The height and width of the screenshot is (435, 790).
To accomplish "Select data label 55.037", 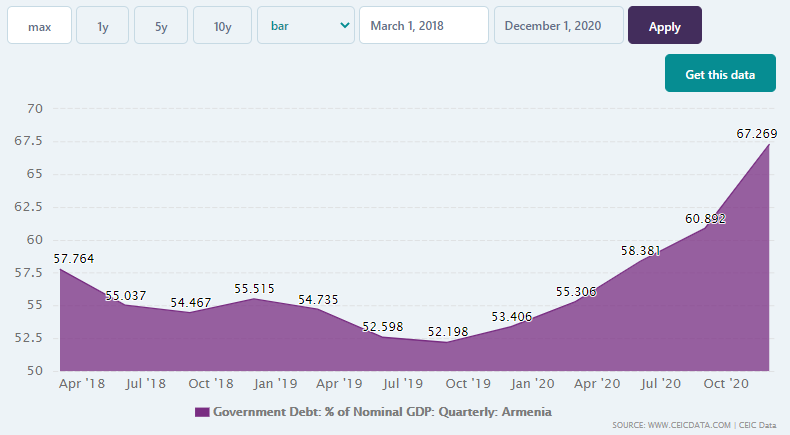I will pyautogui.click(x=125, y=295).
